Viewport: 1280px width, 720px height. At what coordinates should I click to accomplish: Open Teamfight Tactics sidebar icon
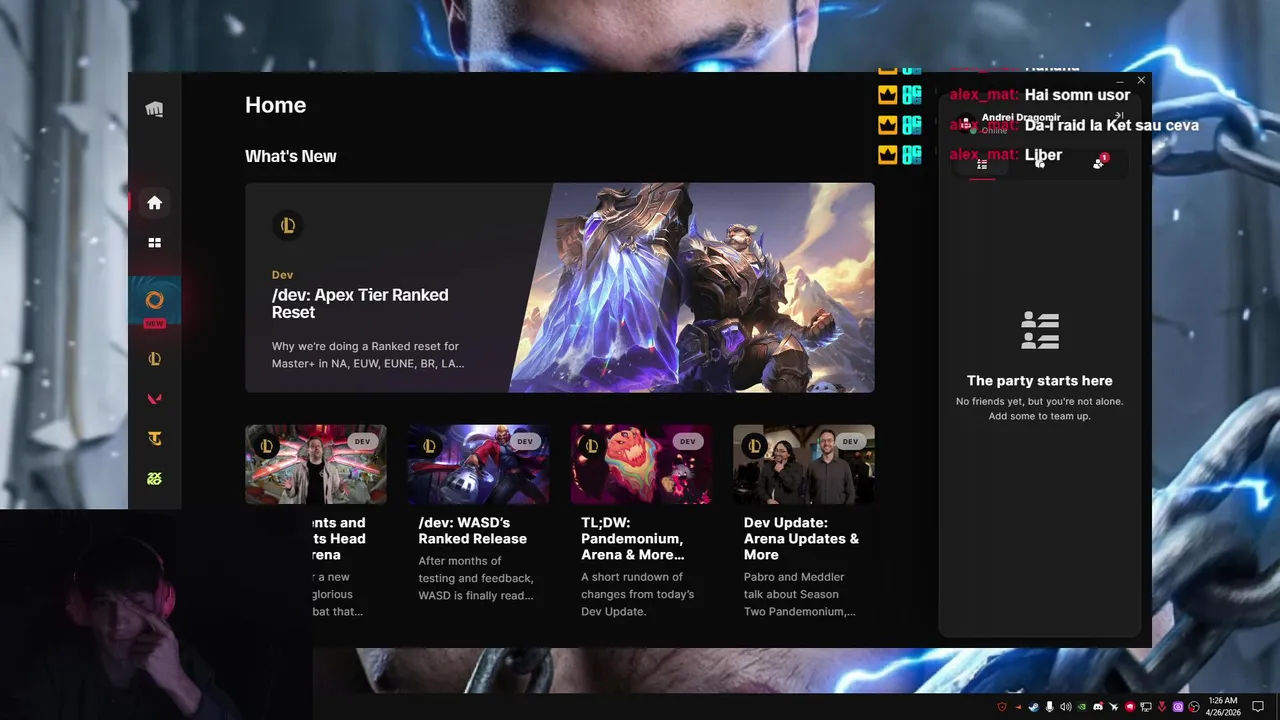(154, 439)
